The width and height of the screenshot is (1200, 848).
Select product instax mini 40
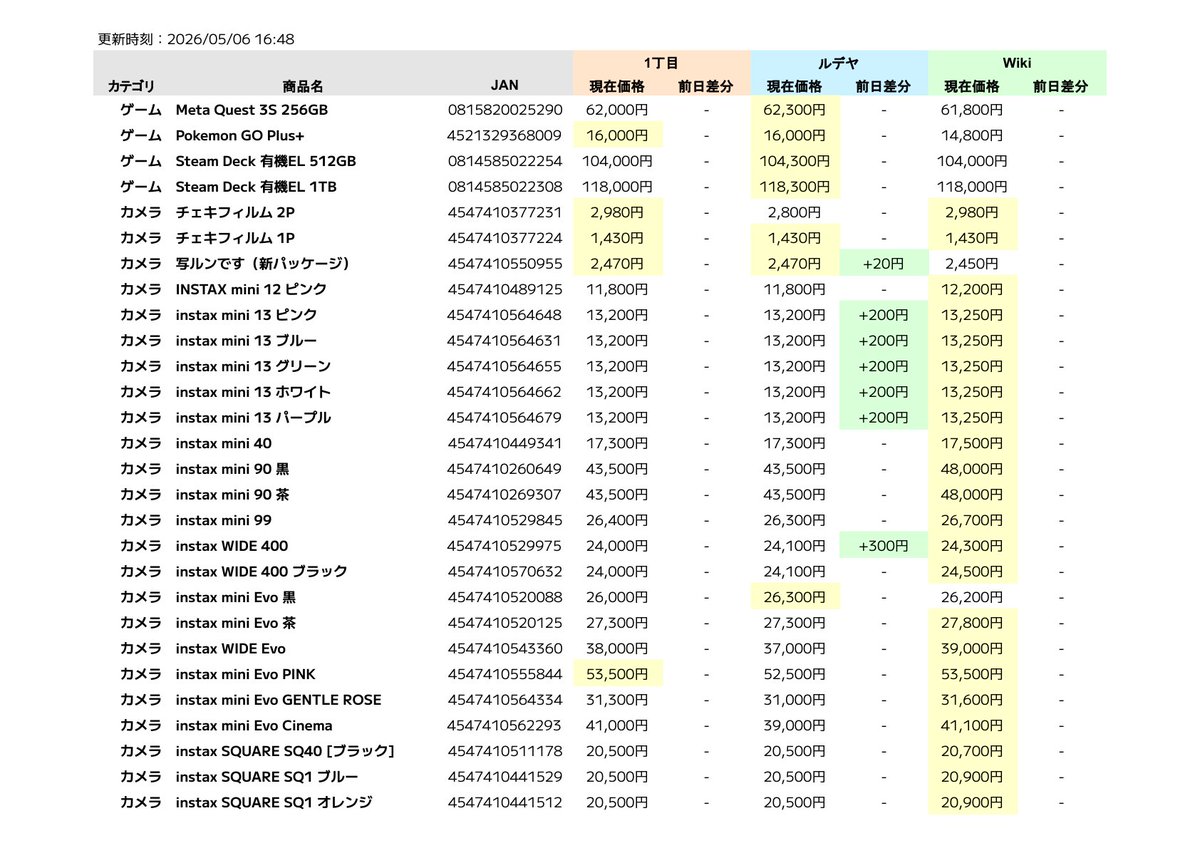(224, 443)
